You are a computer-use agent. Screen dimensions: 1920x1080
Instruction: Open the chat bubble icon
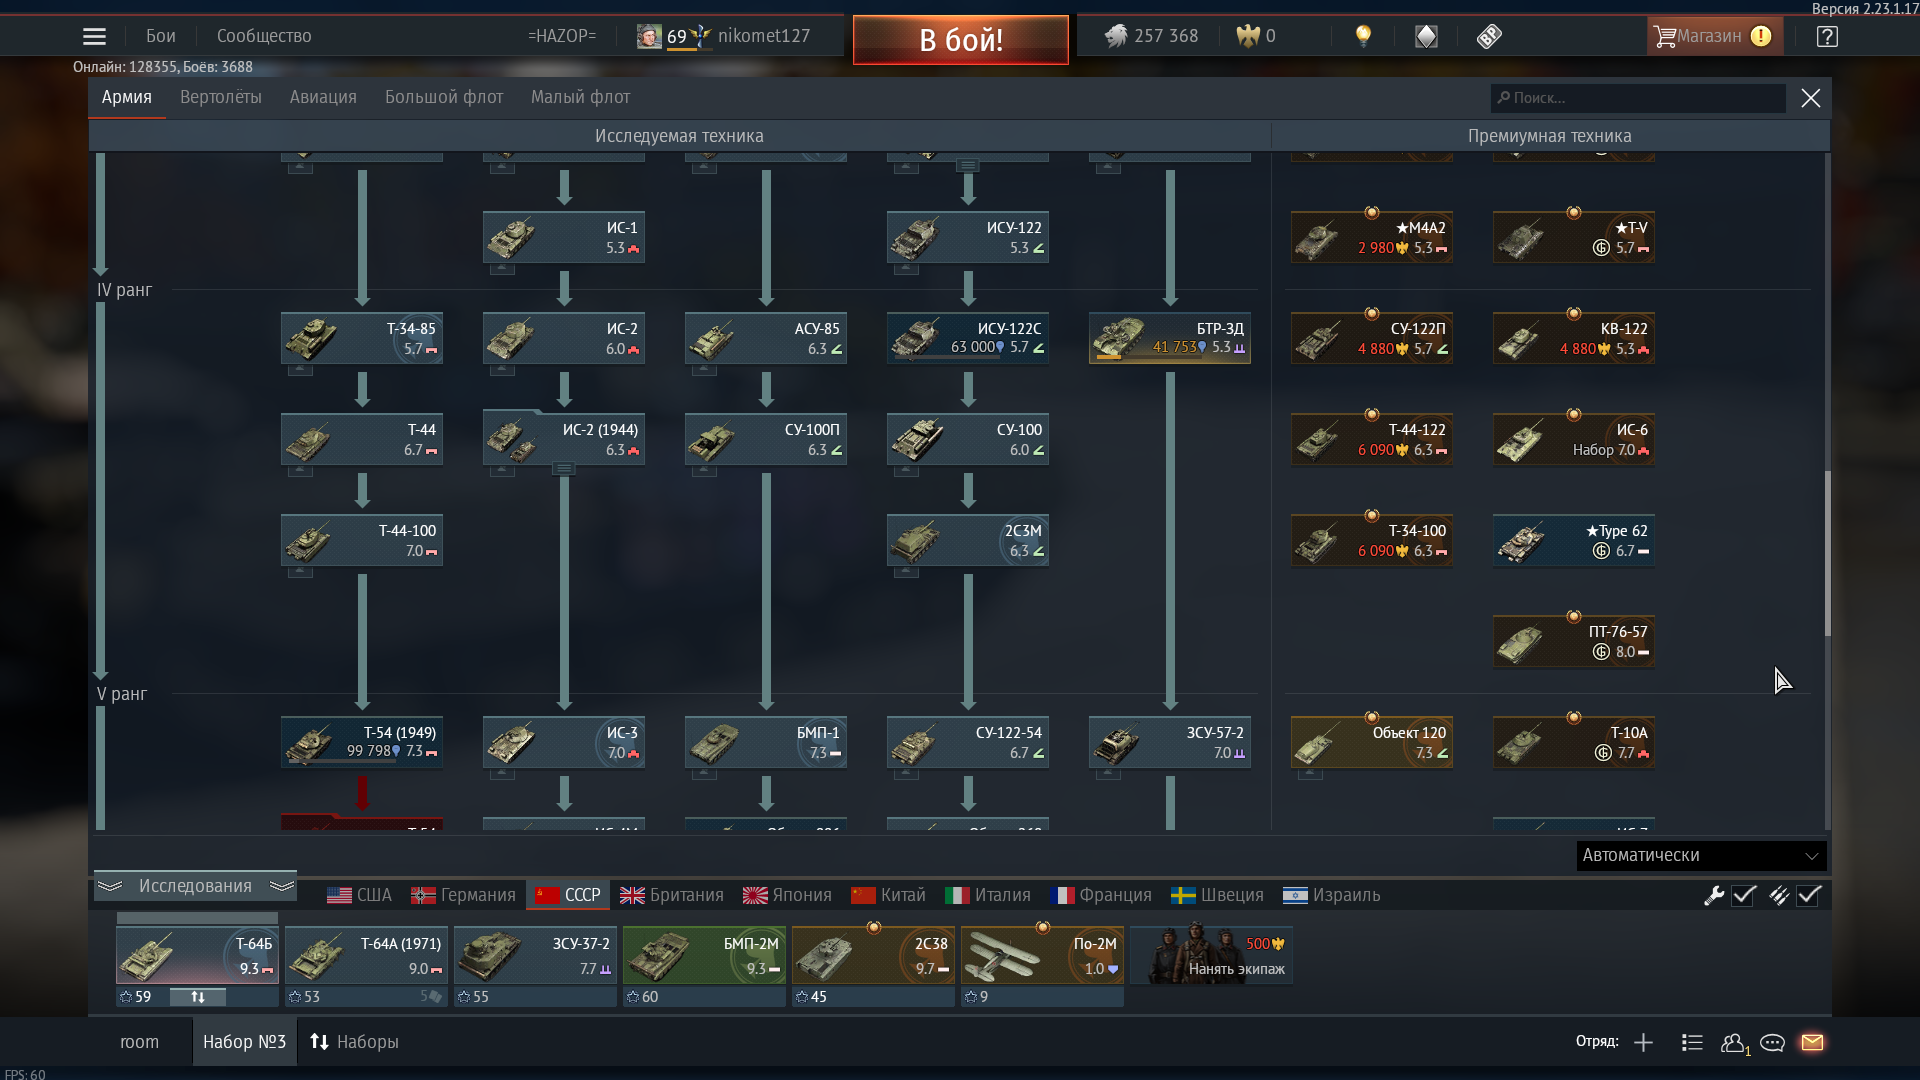(x=1772, y=1043)
